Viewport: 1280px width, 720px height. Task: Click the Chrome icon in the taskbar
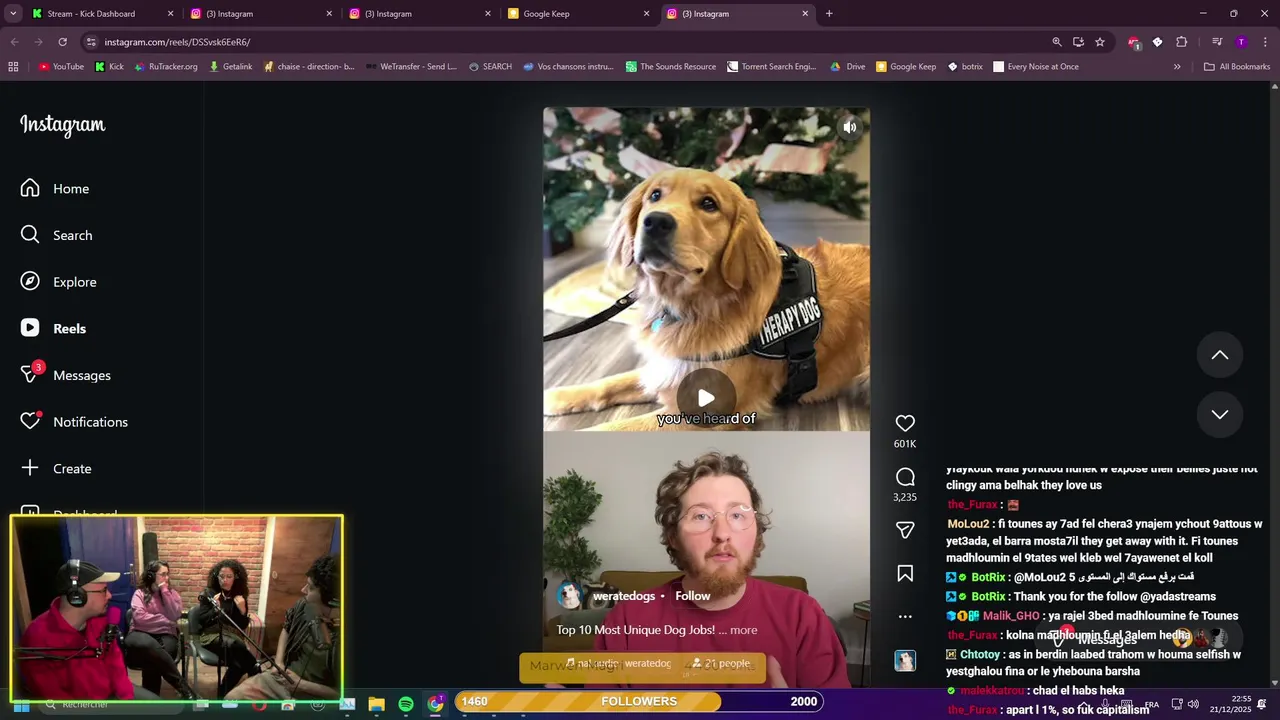435,704
